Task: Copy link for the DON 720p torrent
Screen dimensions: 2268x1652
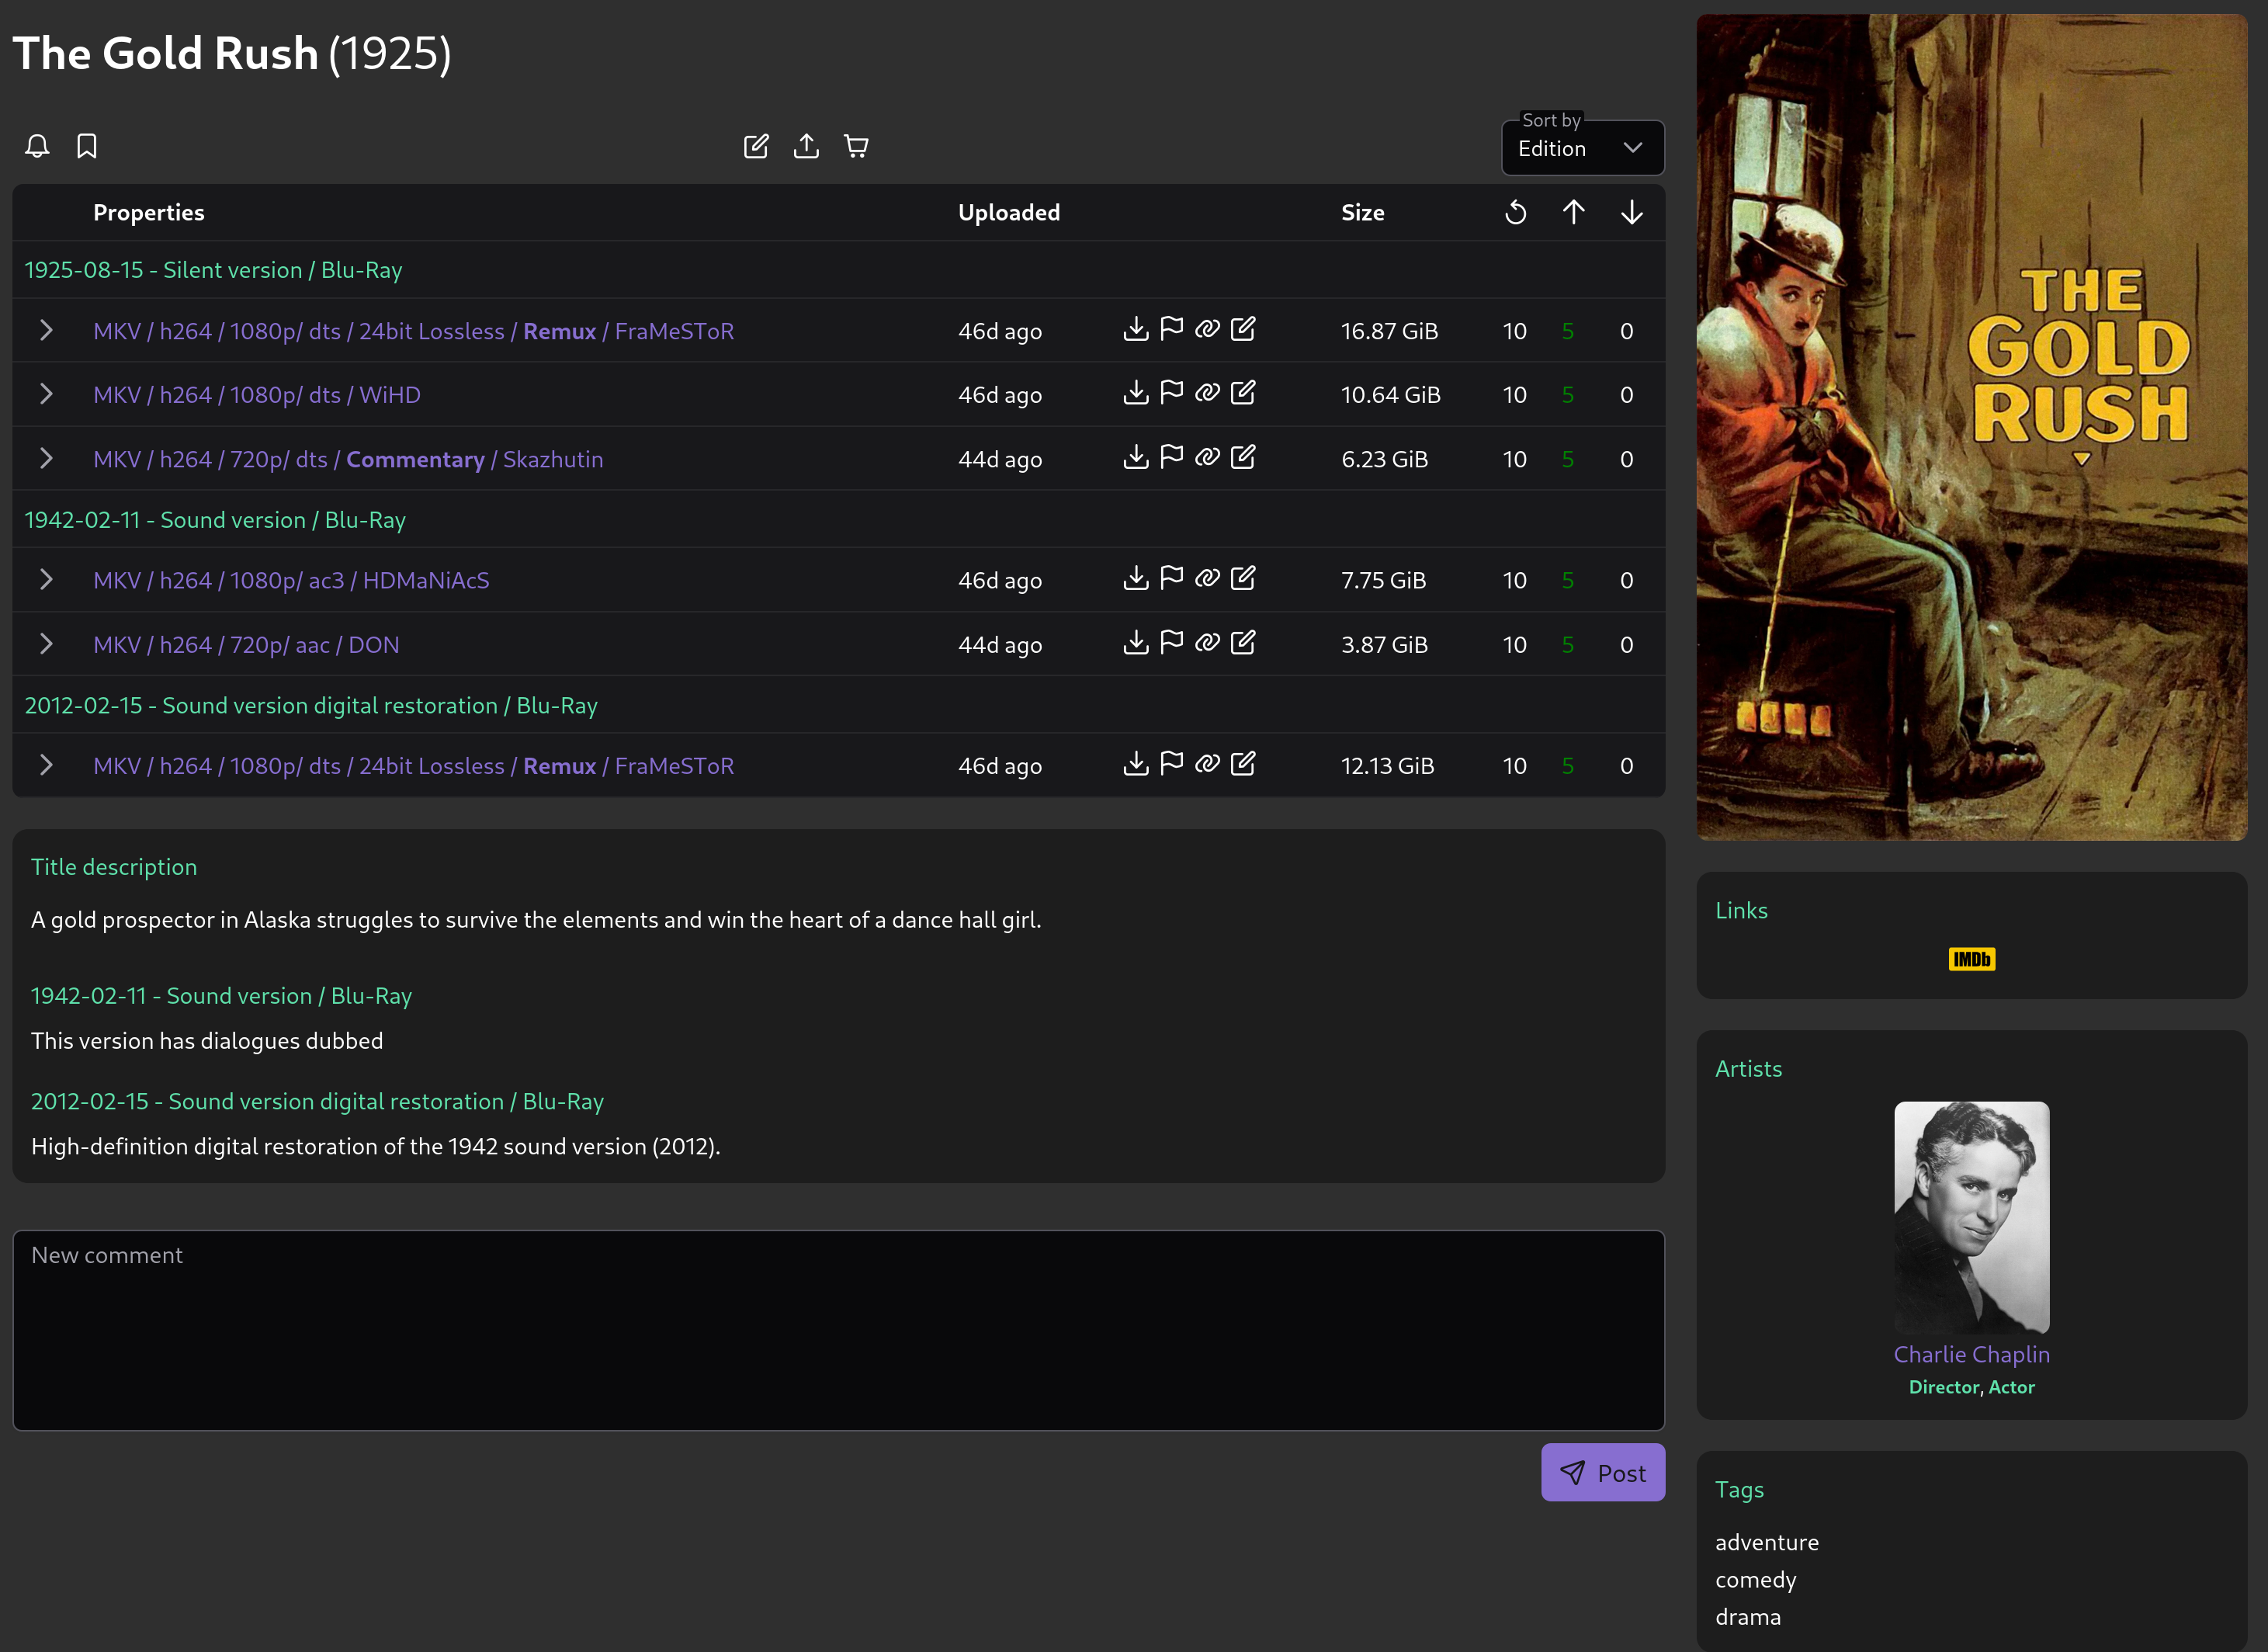Action: point(1208,643)
